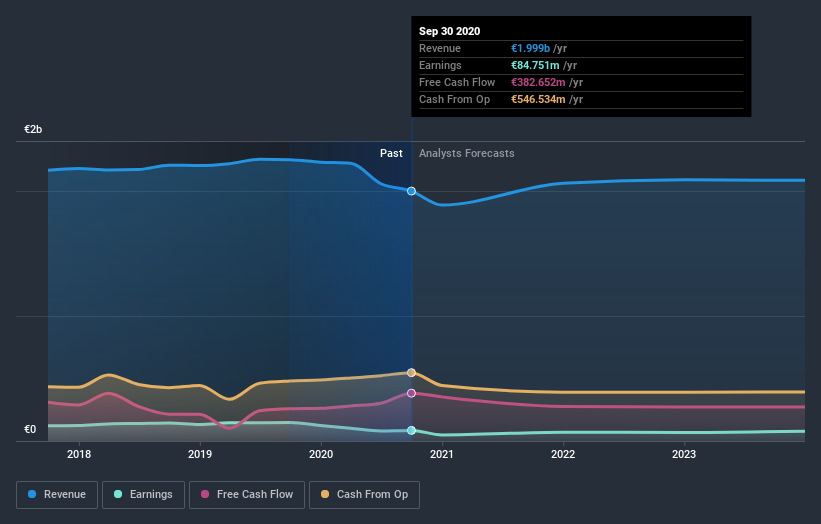Click the Revenue row label in tooltip
This screenshot has height=524, width=821.
[x=440, y=48]
